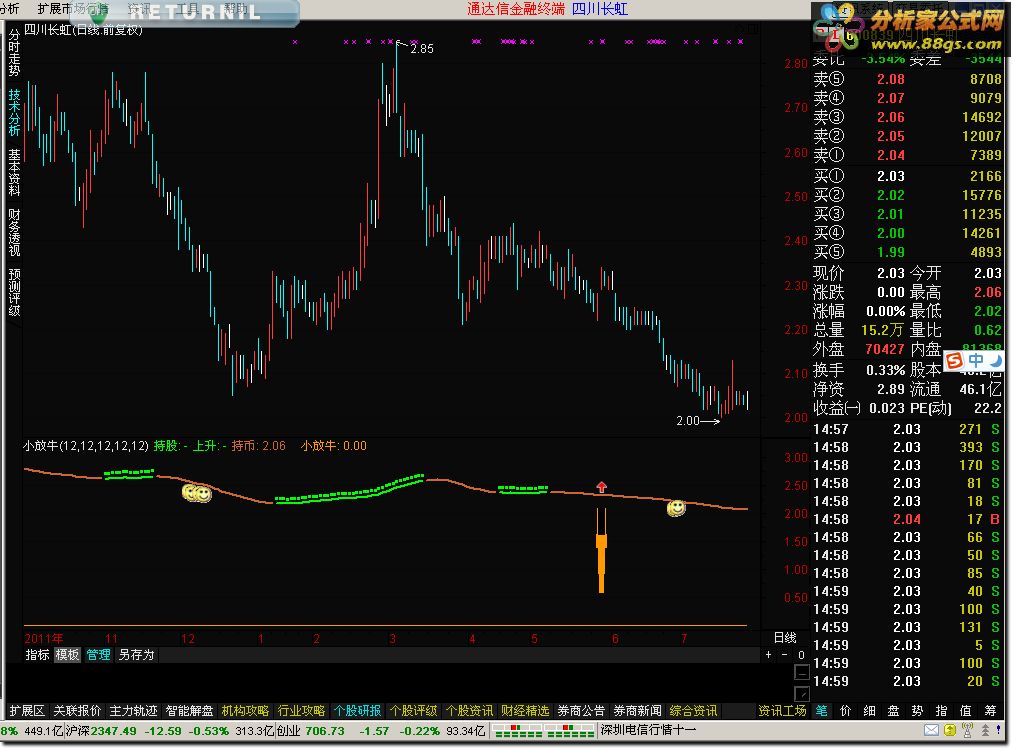Switch to 技术分析 side tab

click(x=14, y=112)
